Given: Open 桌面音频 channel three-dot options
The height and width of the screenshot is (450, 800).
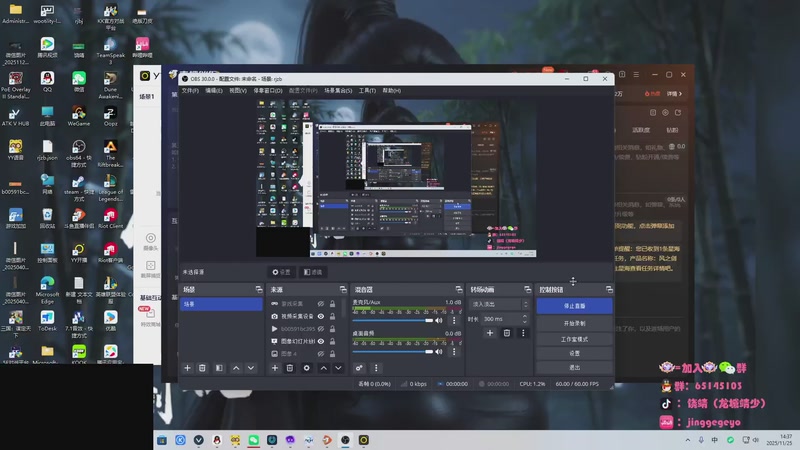Looking at the screenshot, I should (454, 352).
